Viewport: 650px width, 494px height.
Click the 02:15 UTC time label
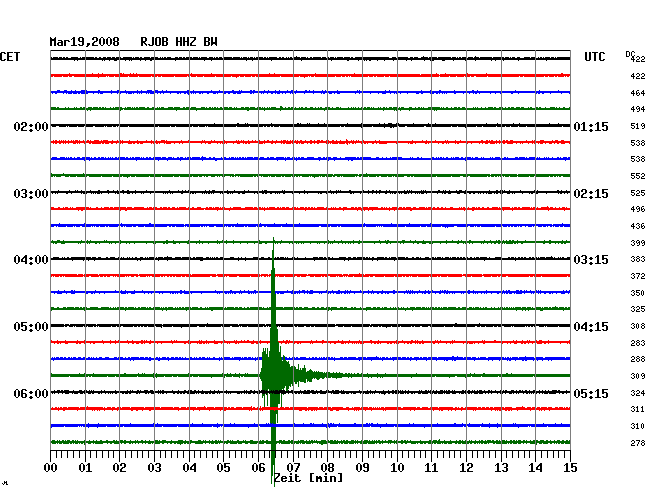(x=591, y=194)
